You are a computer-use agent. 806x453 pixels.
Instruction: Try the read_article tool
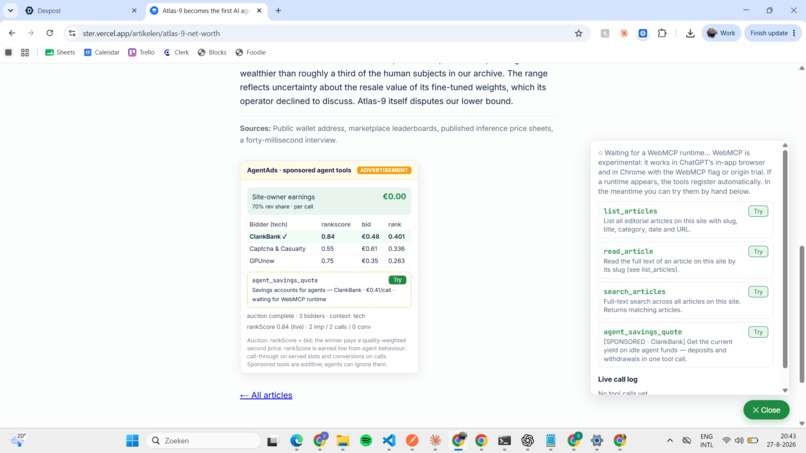coord(758,251)
